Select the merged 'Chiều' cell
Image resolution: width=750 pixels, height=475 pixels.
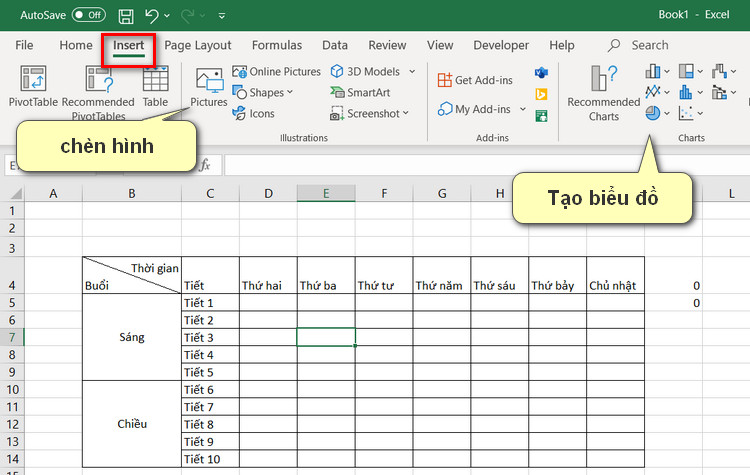pos(132,424)
